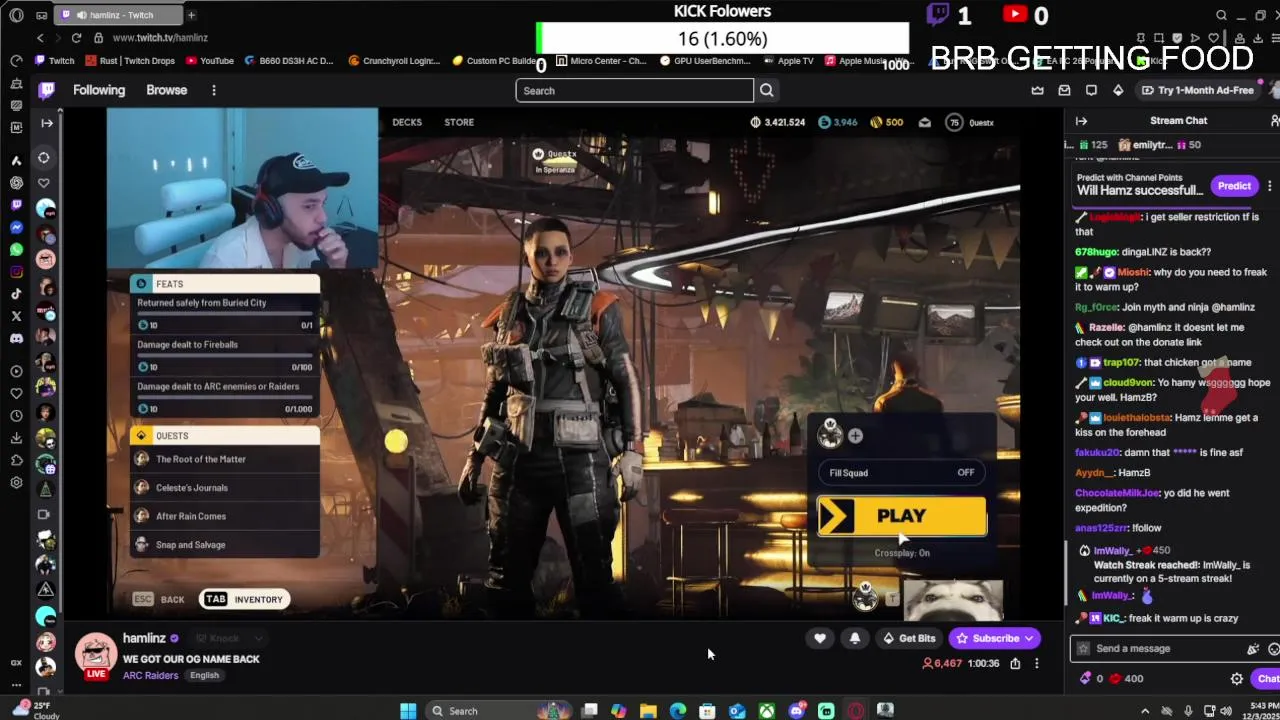
Task: Open File Explorer from taskbar
Action: (x=648, y=711)
